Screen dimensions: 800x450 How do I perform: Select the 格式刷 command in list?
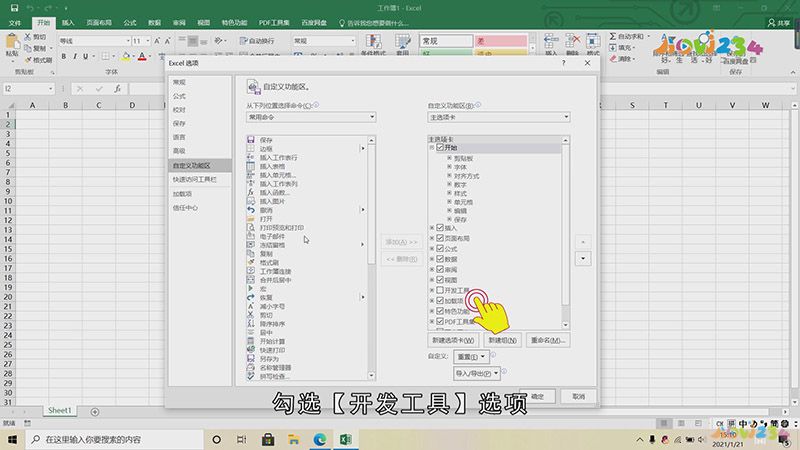(269, 262)
